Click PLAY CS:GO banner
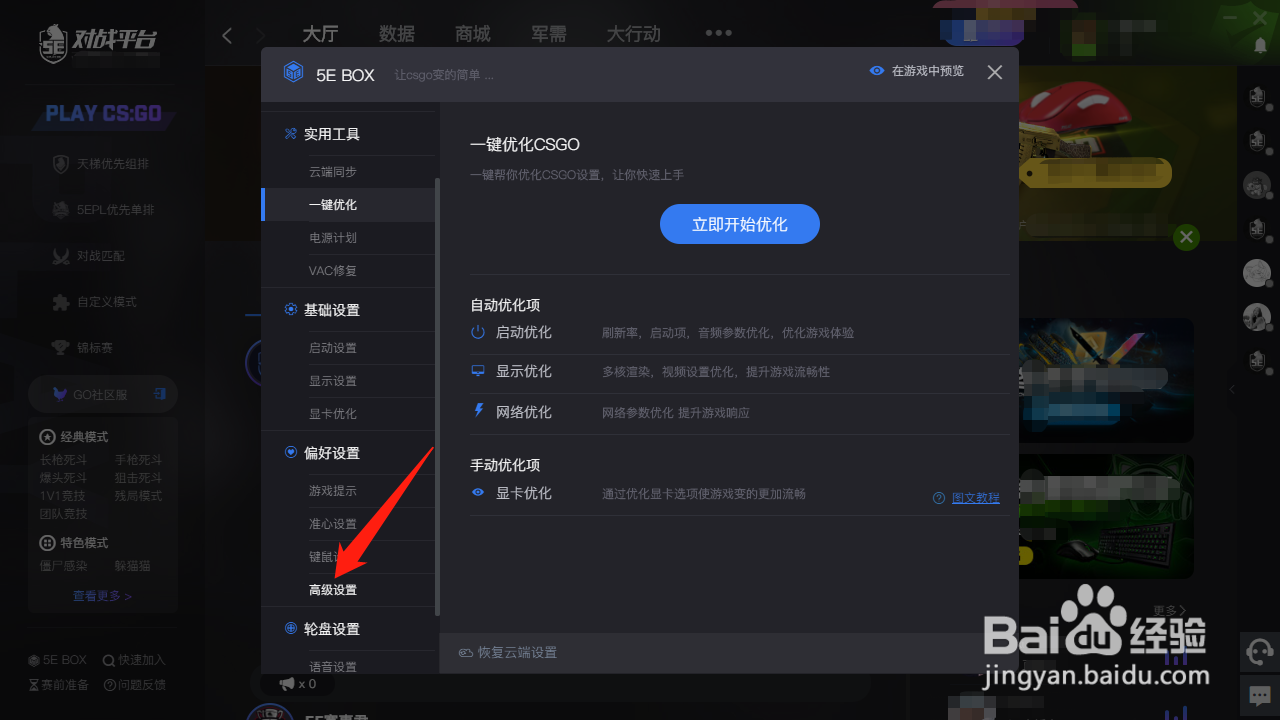This screenshot has height=720, width=1280. [104, 113]
